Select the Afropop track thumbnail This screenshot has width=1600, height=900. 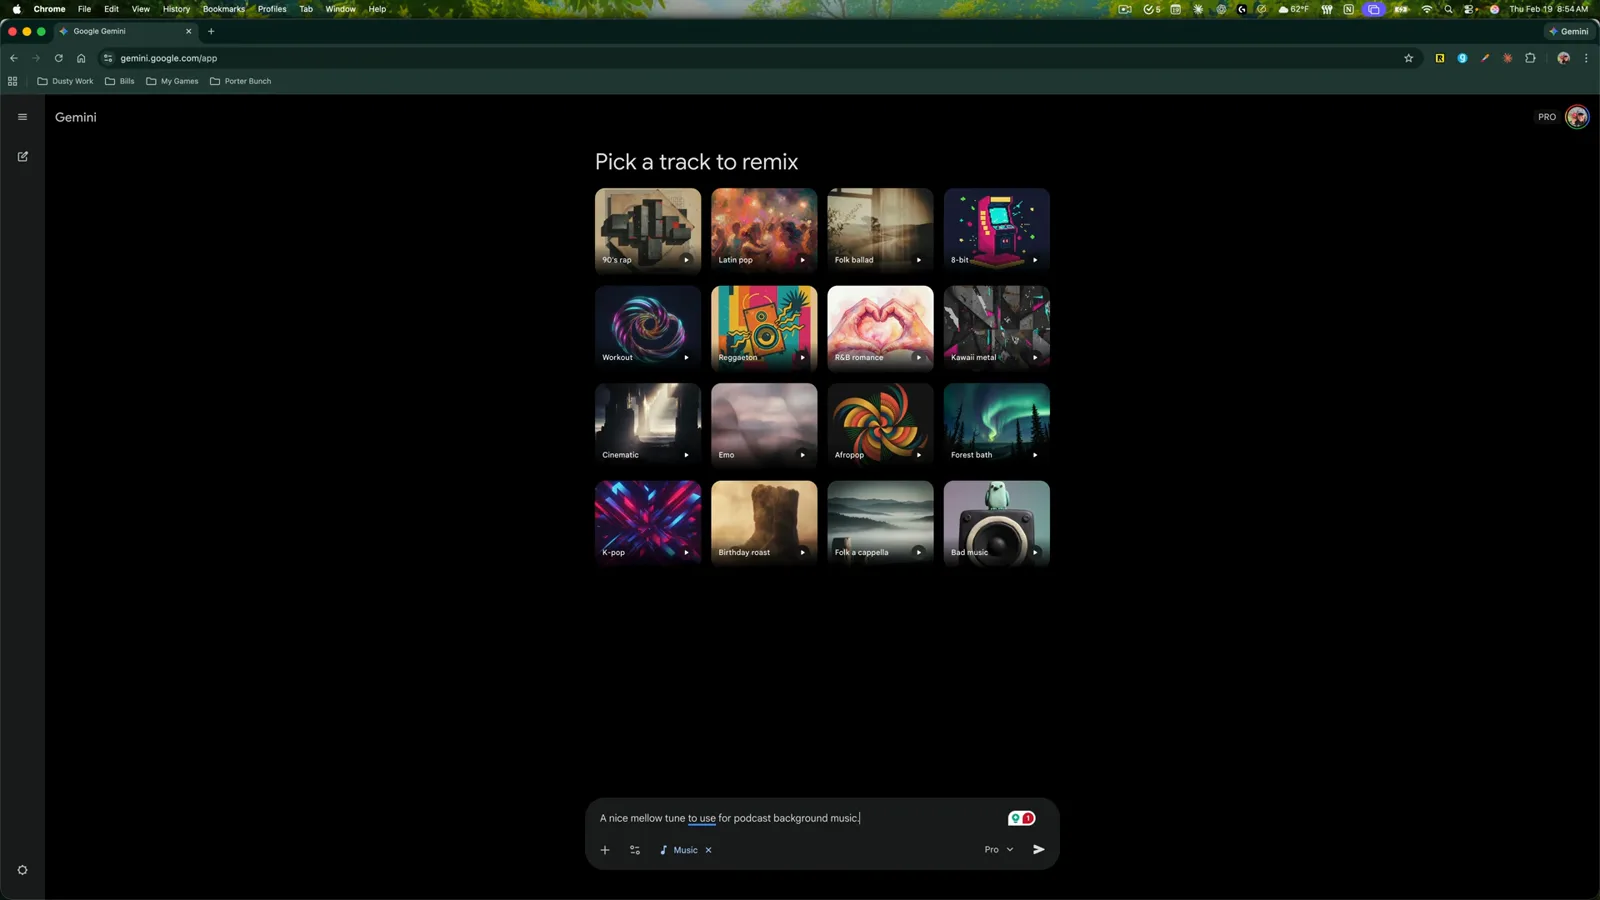(880, 426)
